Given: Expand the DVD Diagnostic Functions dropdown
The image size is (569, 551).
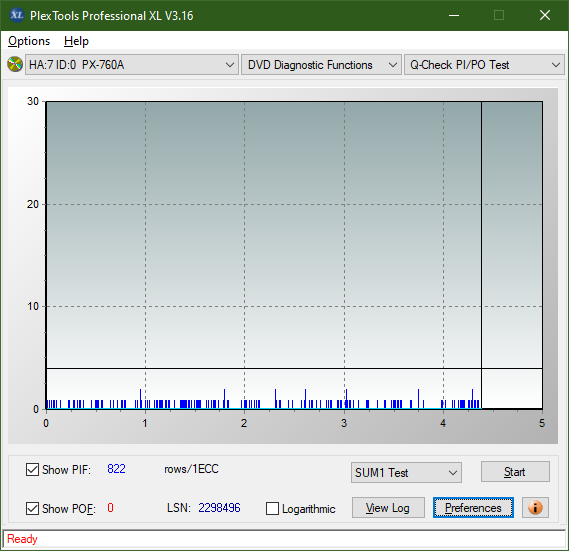Looking at the screenshot, I should [x=321, y=65].
